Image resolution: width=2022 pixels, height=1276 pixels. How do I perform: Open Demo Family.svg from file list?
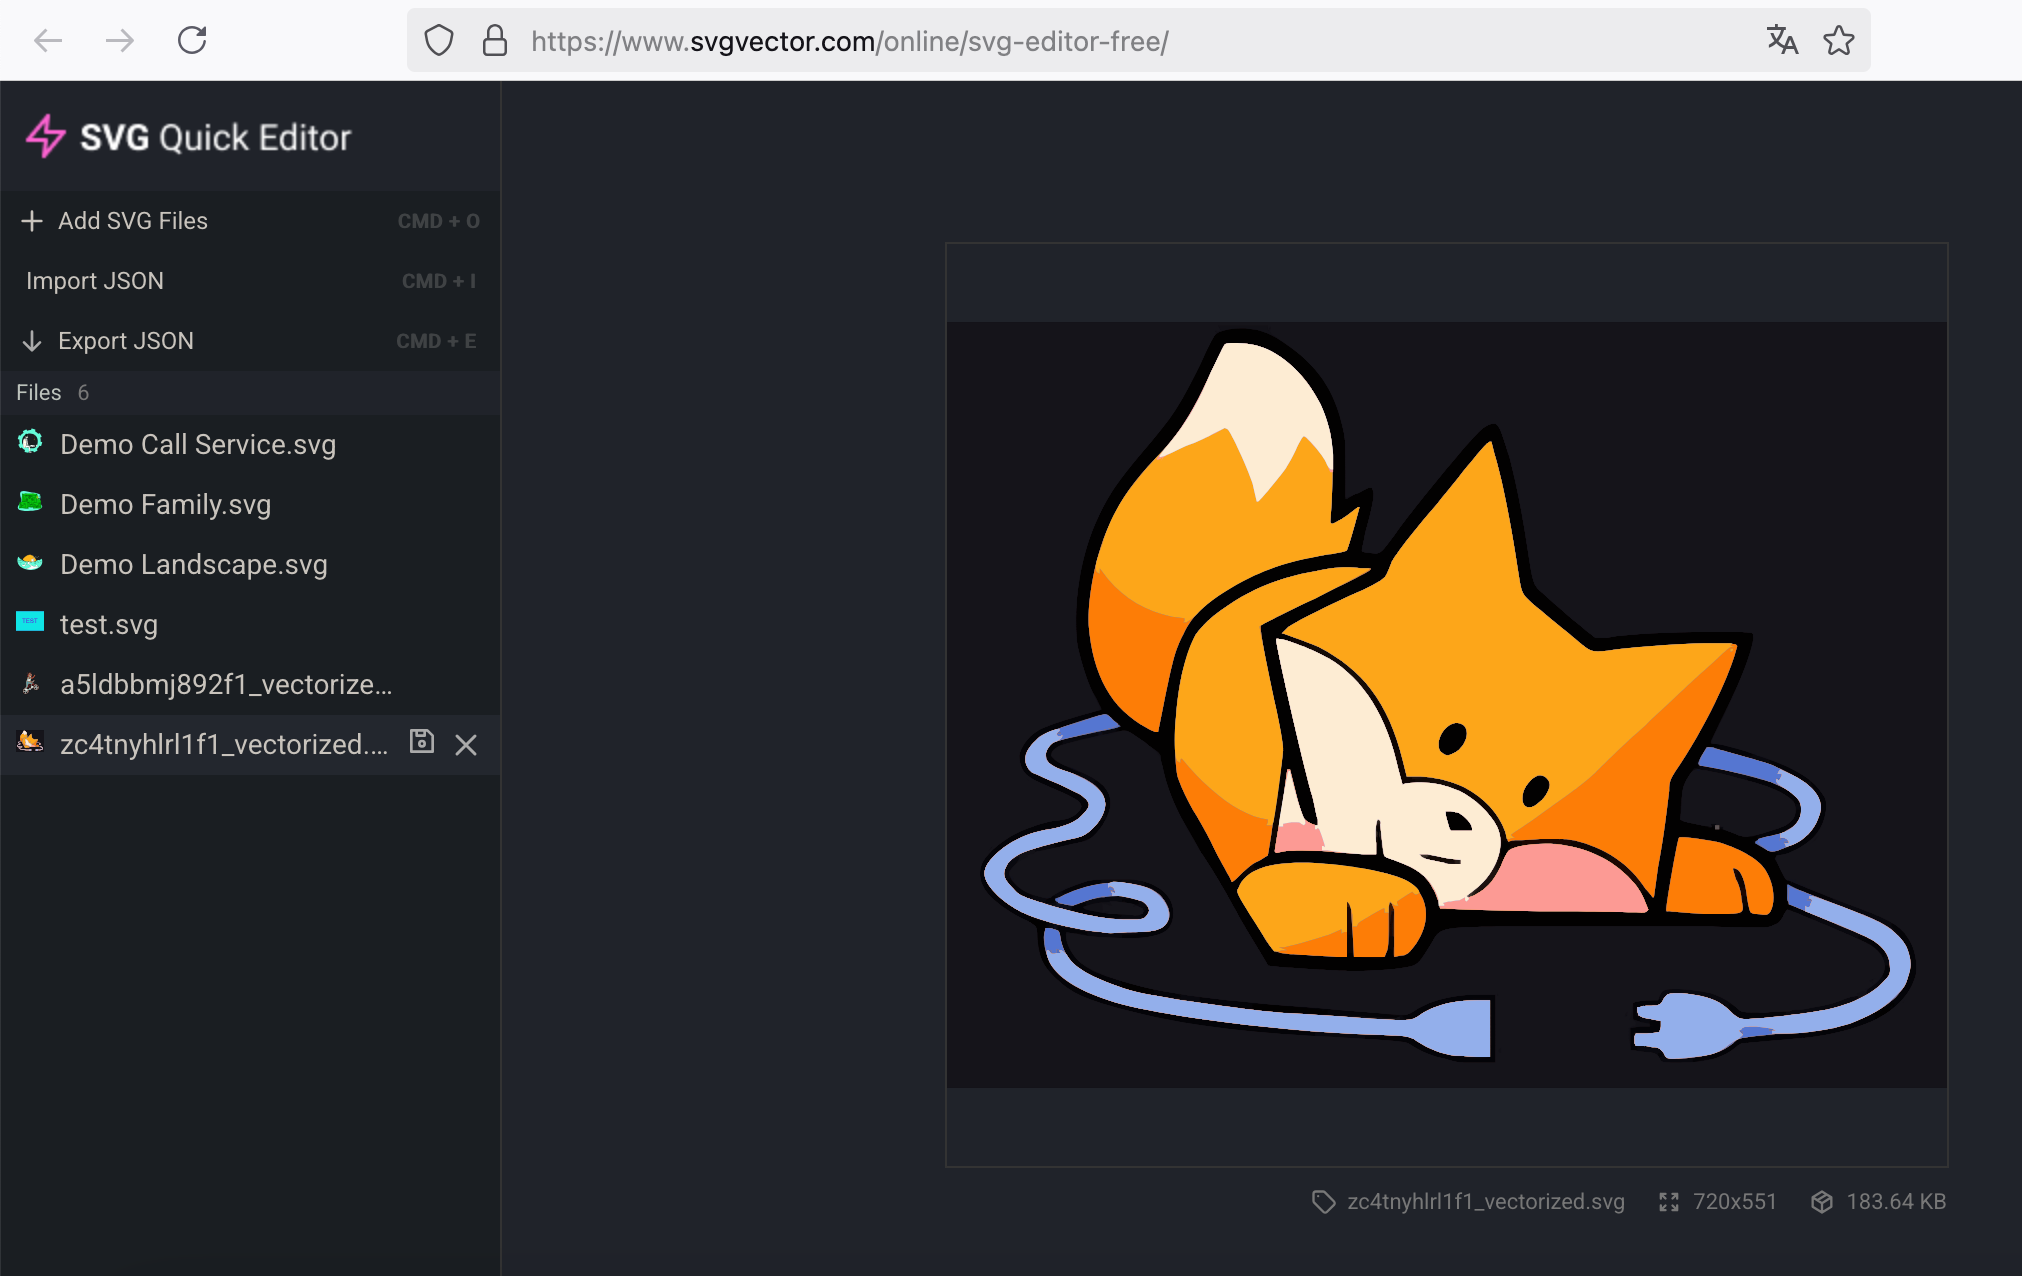[165, 504]
